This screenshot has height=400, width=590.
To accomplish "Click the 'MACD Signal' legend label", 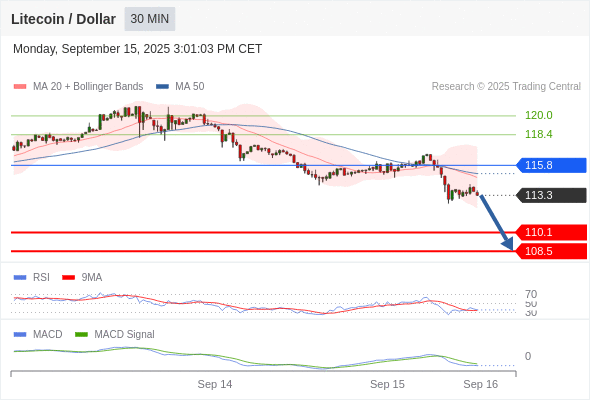I will coord(125,335).
